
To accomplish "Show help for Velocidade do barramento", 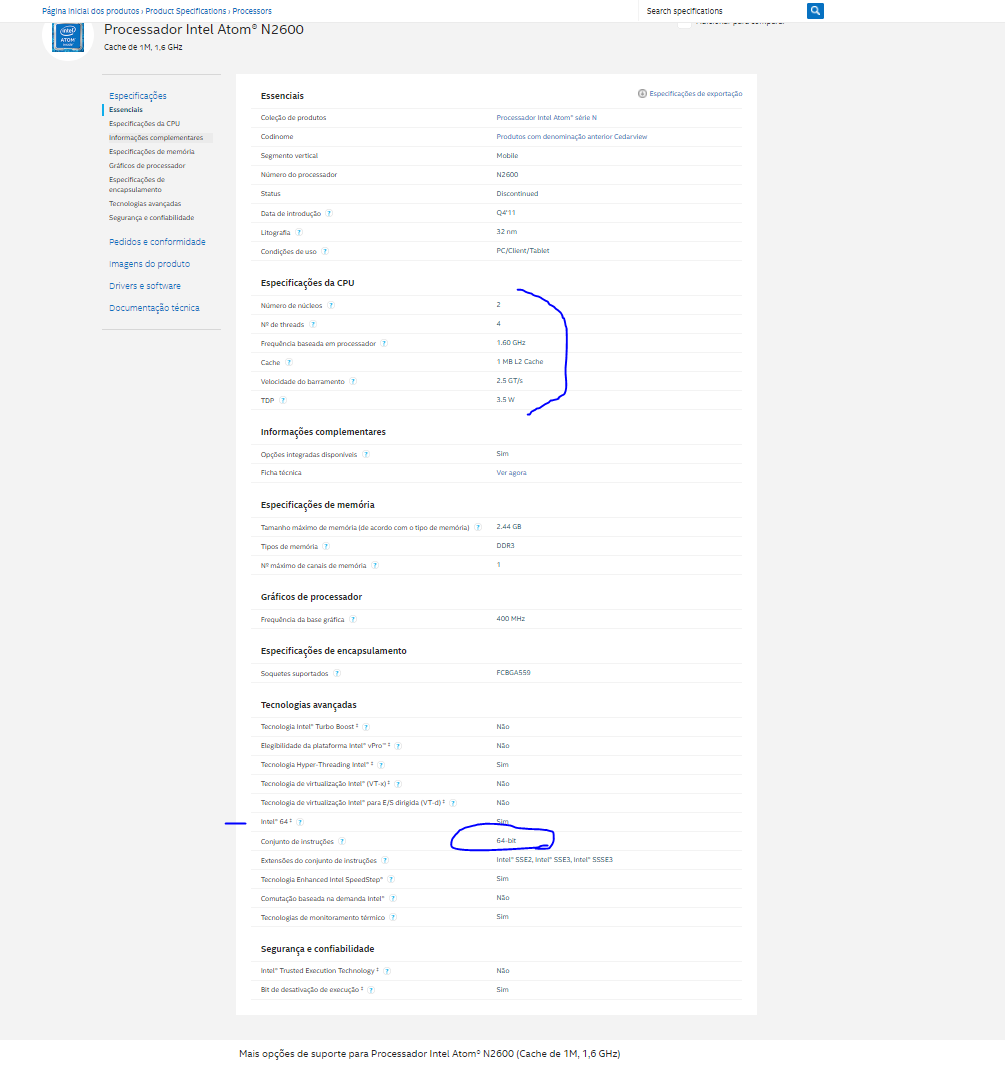I will tap(353, 382).
